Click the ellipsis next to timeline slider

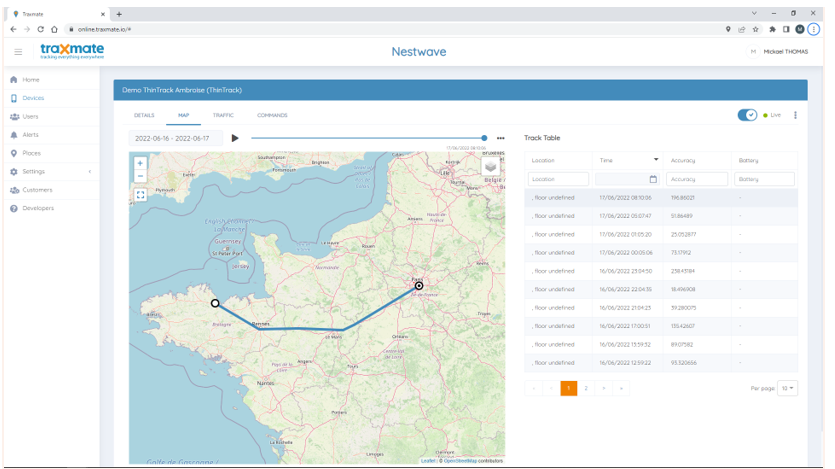pos(501,138)
